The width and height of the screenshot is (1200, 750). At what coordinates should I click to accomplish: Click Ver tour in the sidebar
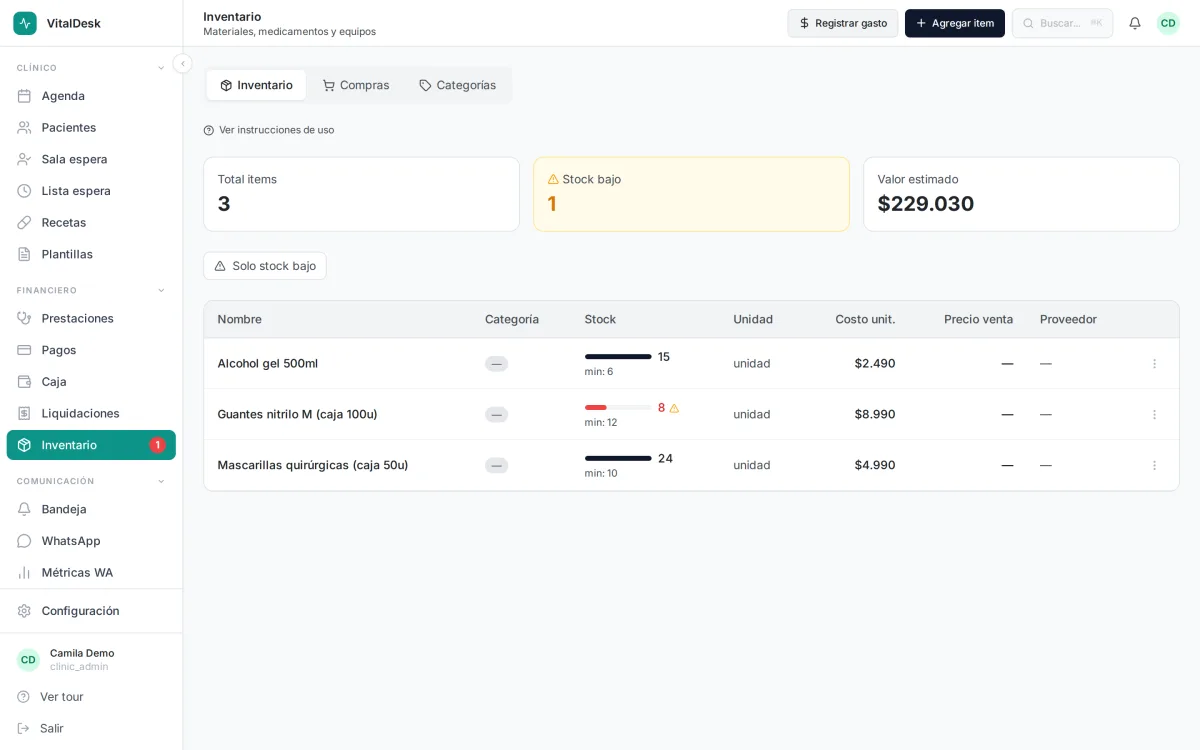click(91, 697)
